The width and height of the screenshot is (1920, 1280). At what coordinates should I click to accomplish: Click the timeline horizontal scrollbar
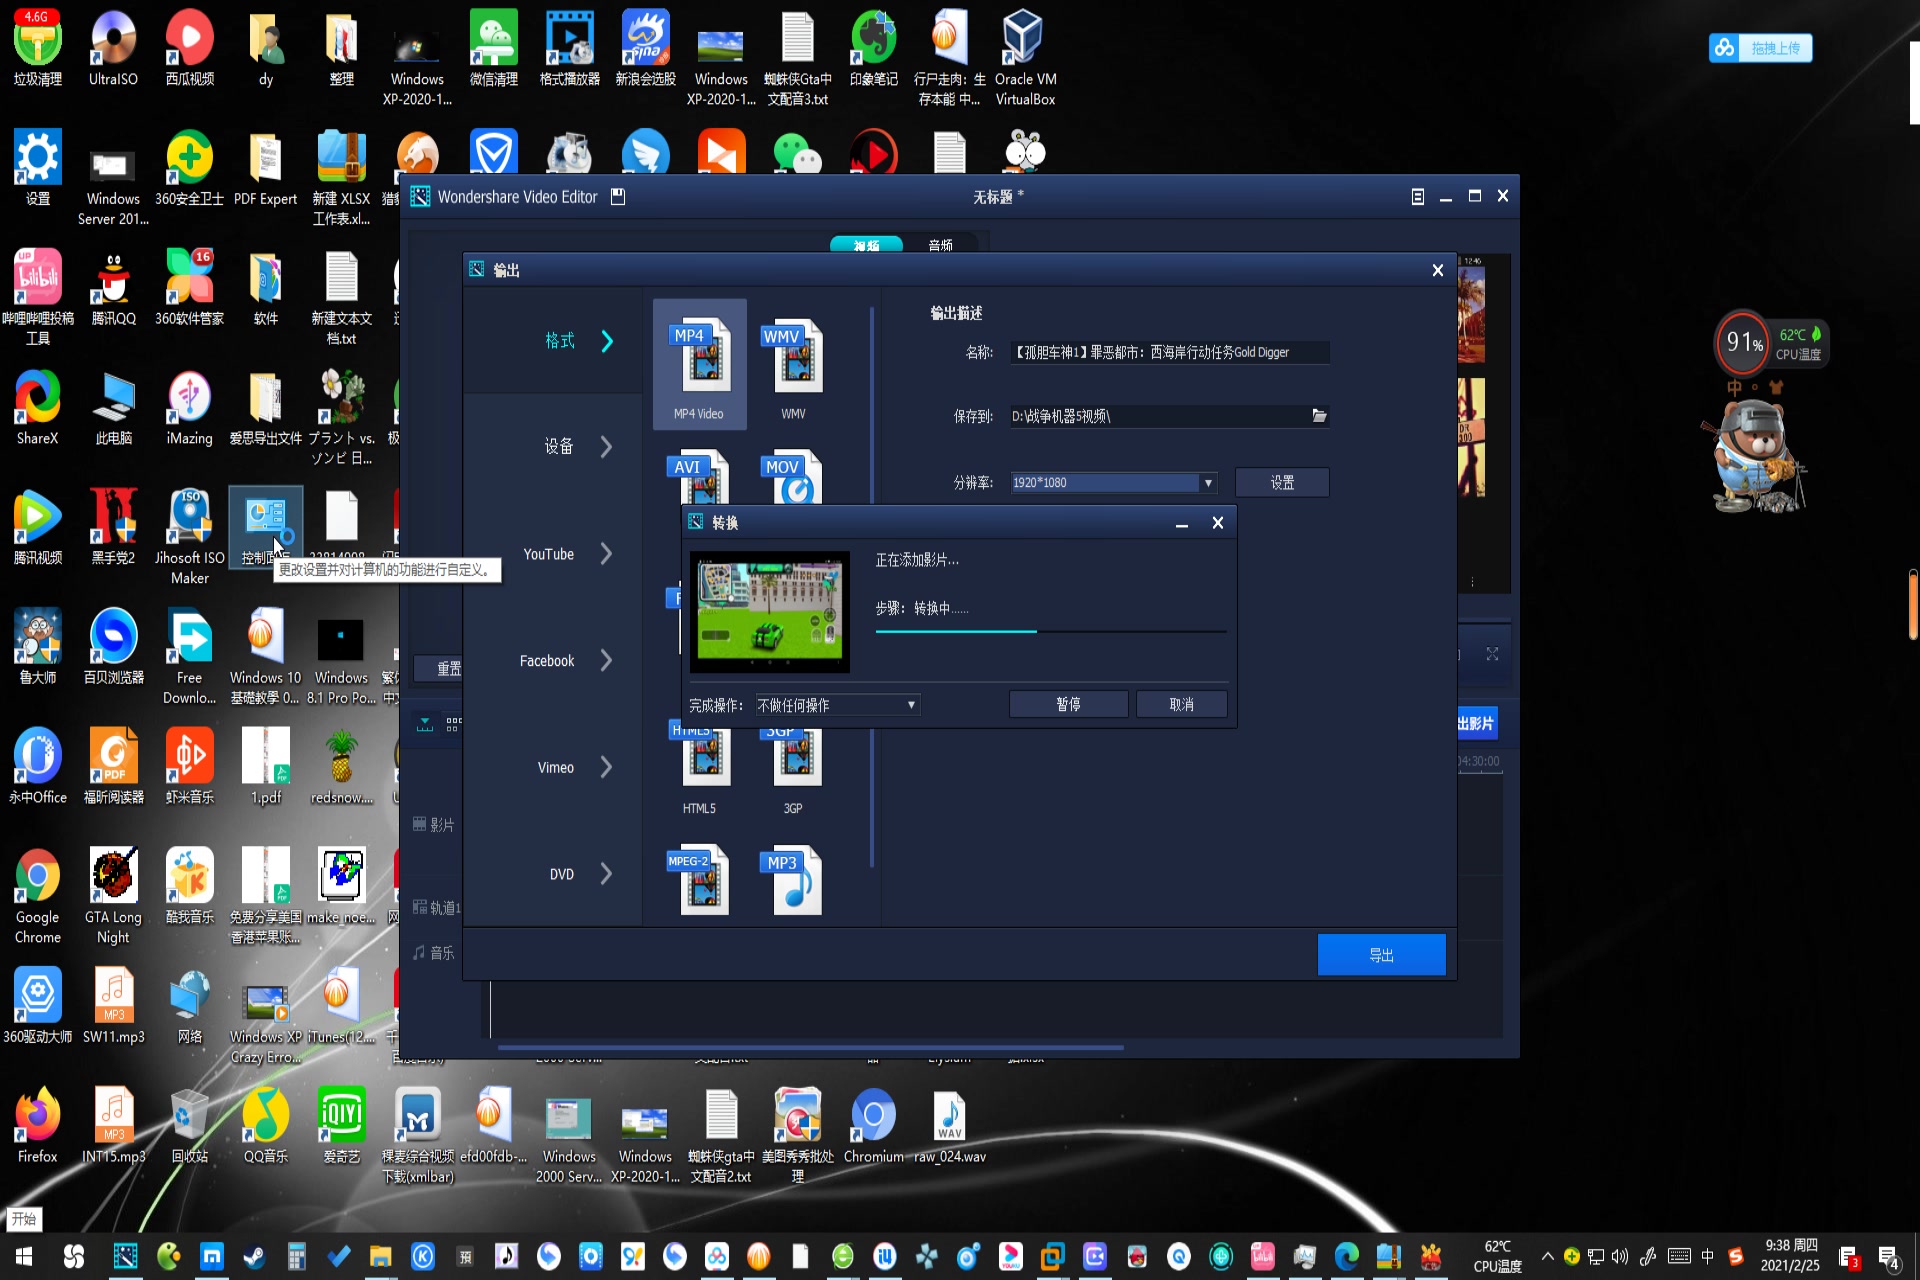tap(810, 1048)
